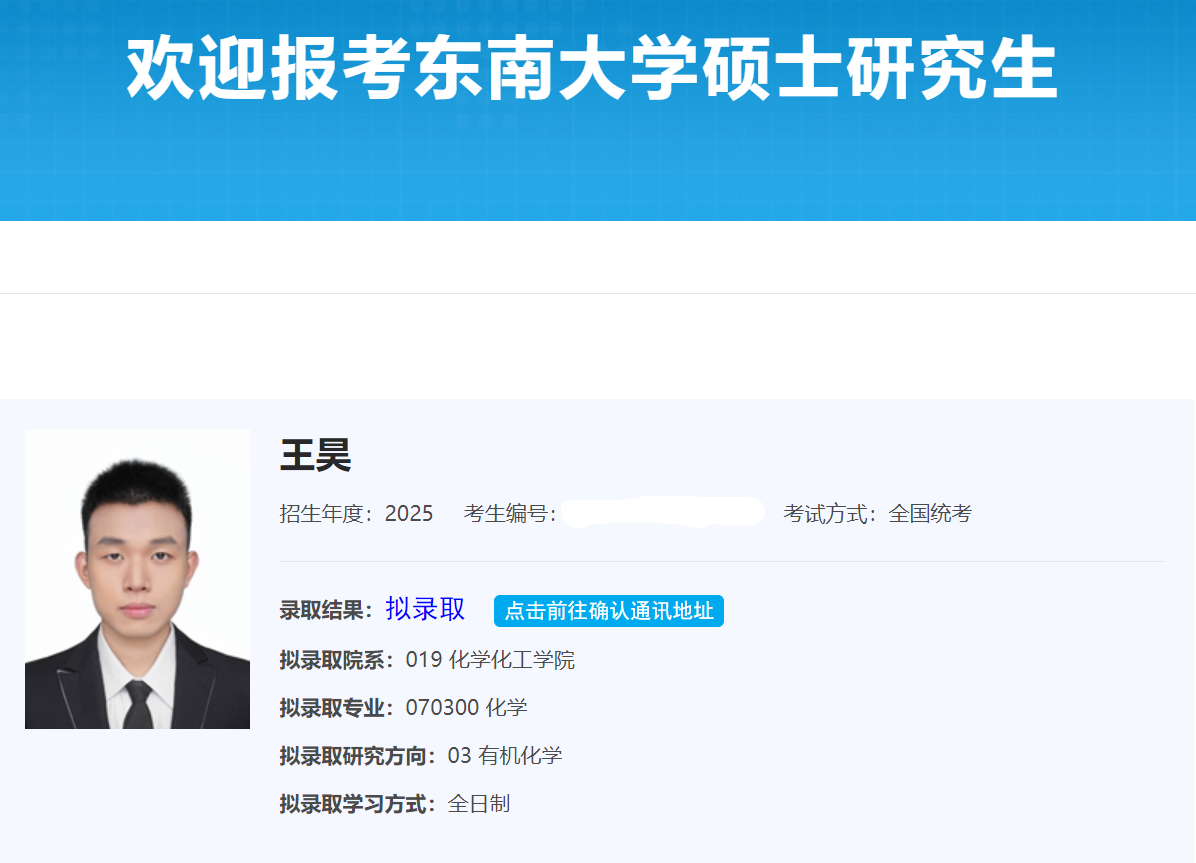1196x863 pixels.
Task: Select the 070300 化学 major text
Action: pyautogui.click(x=466, y=708)
